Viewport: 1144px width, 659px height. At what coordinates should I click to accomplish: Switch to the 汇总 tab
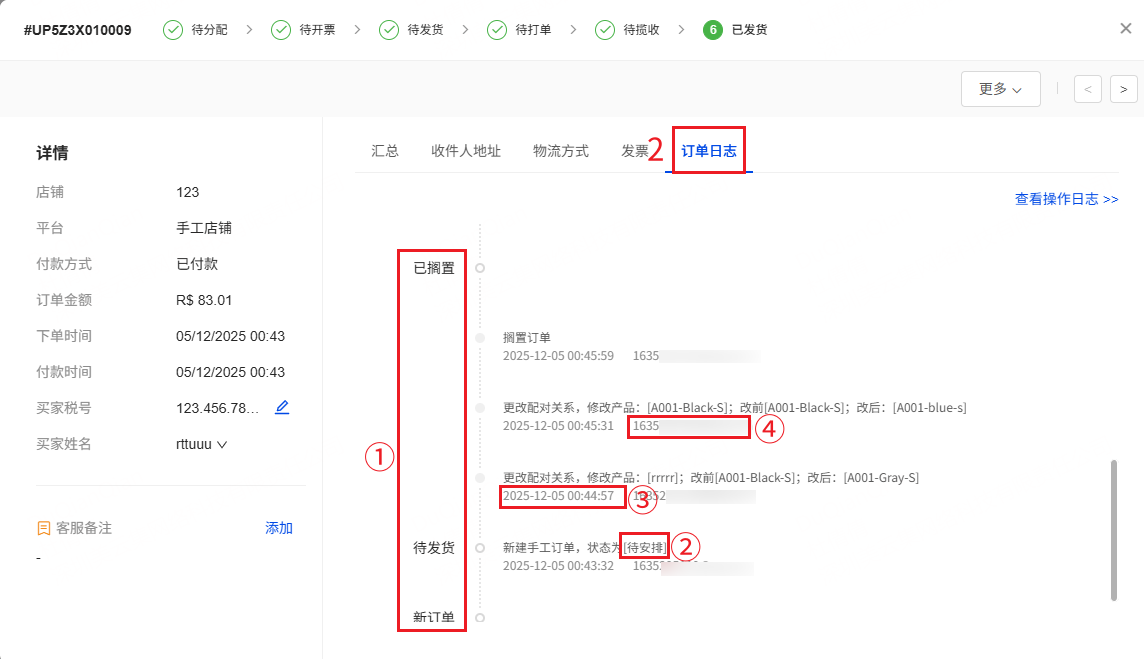pyautogui.click(x=385, y=151)
